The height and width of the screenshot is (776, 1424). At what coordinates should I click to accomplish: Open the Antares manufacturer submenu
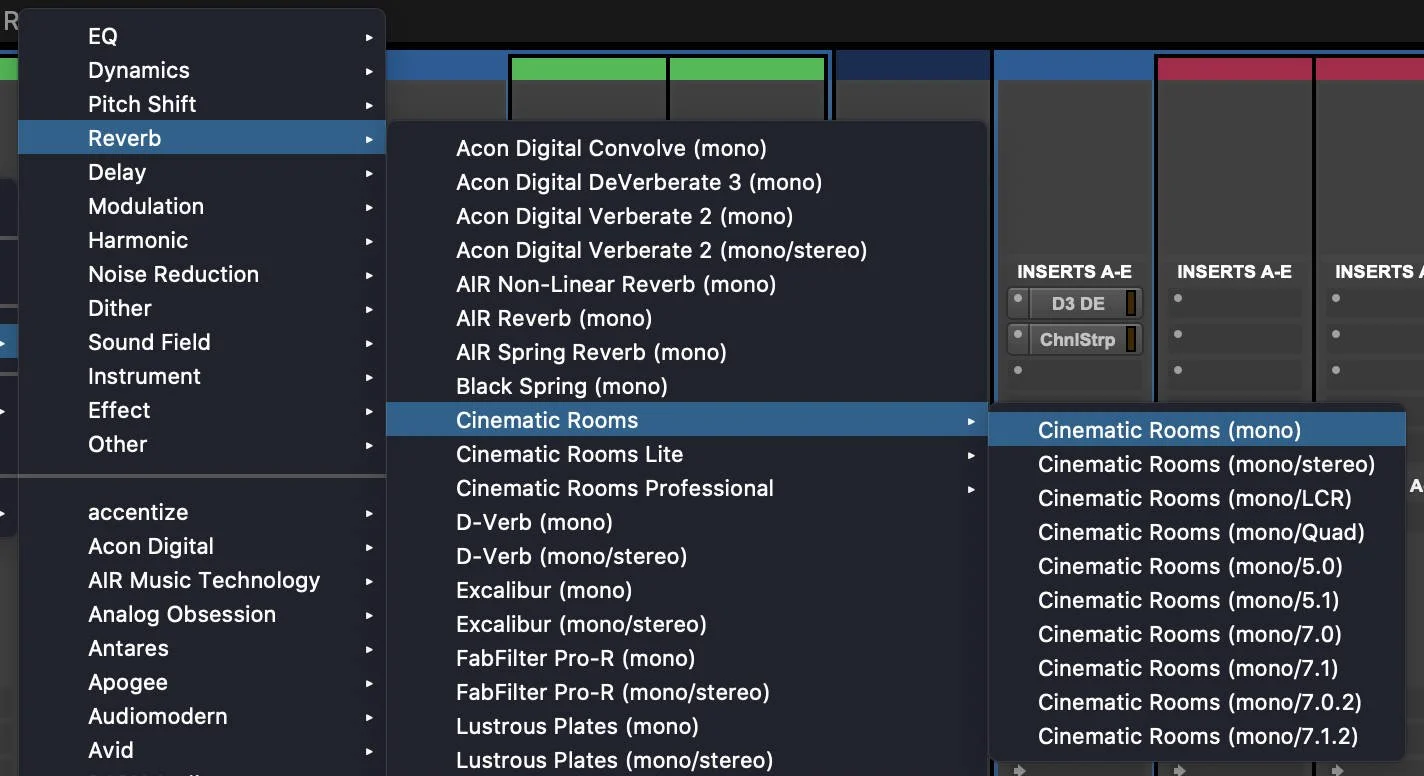202,648
